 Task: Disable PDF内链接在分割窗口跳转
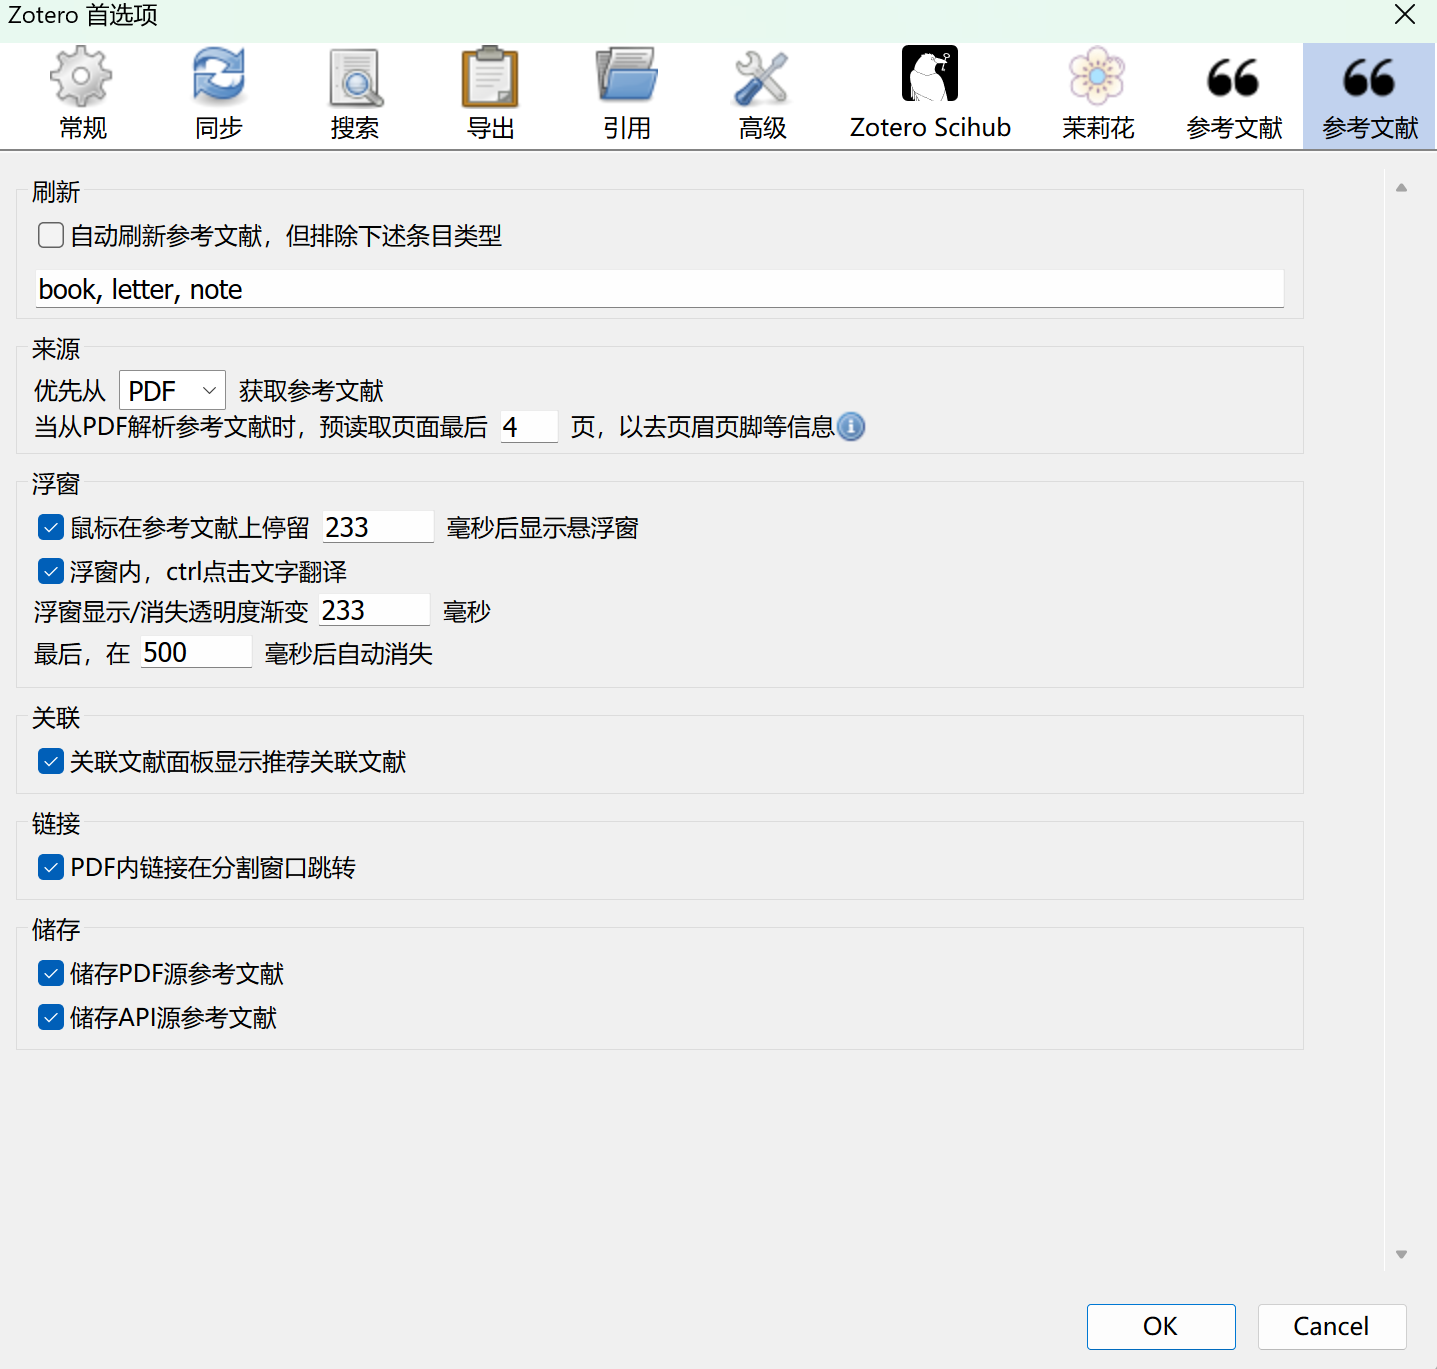click(x=50, y=867)
